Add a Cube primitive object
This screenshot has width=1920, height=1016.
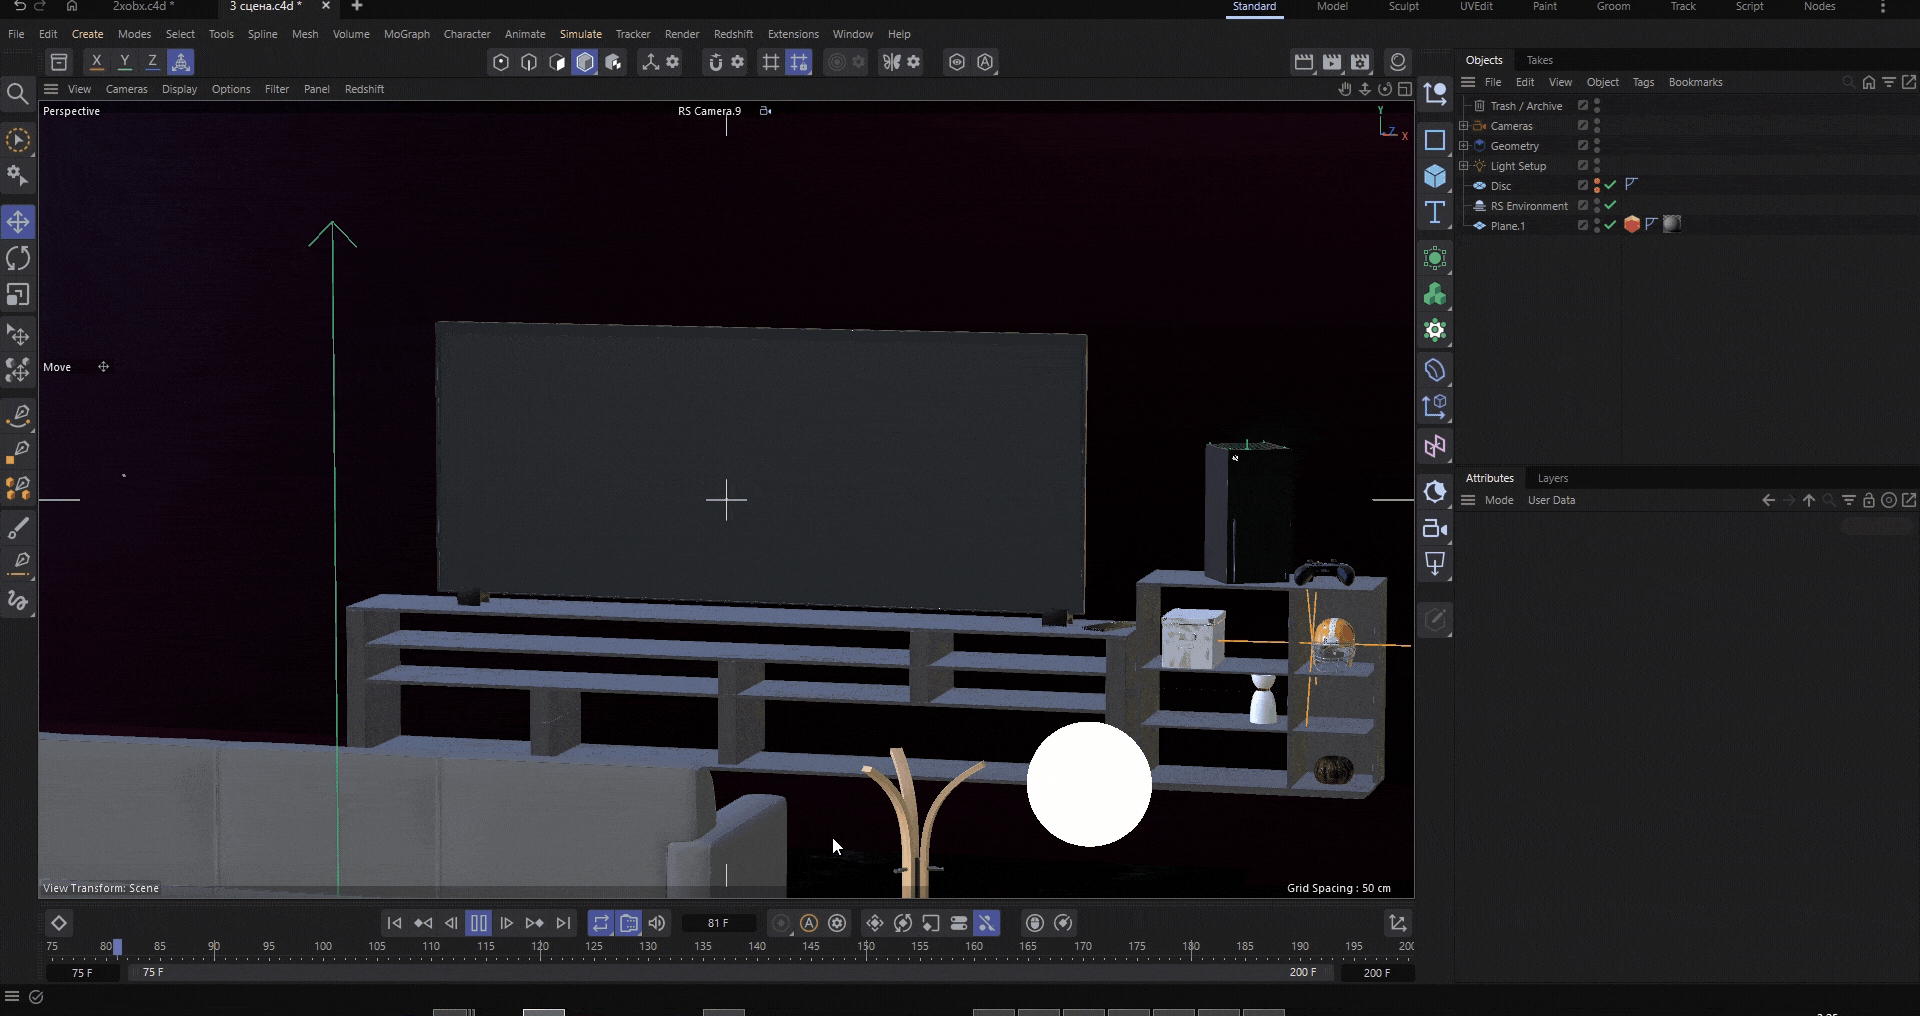click(x=1435, y=176)
